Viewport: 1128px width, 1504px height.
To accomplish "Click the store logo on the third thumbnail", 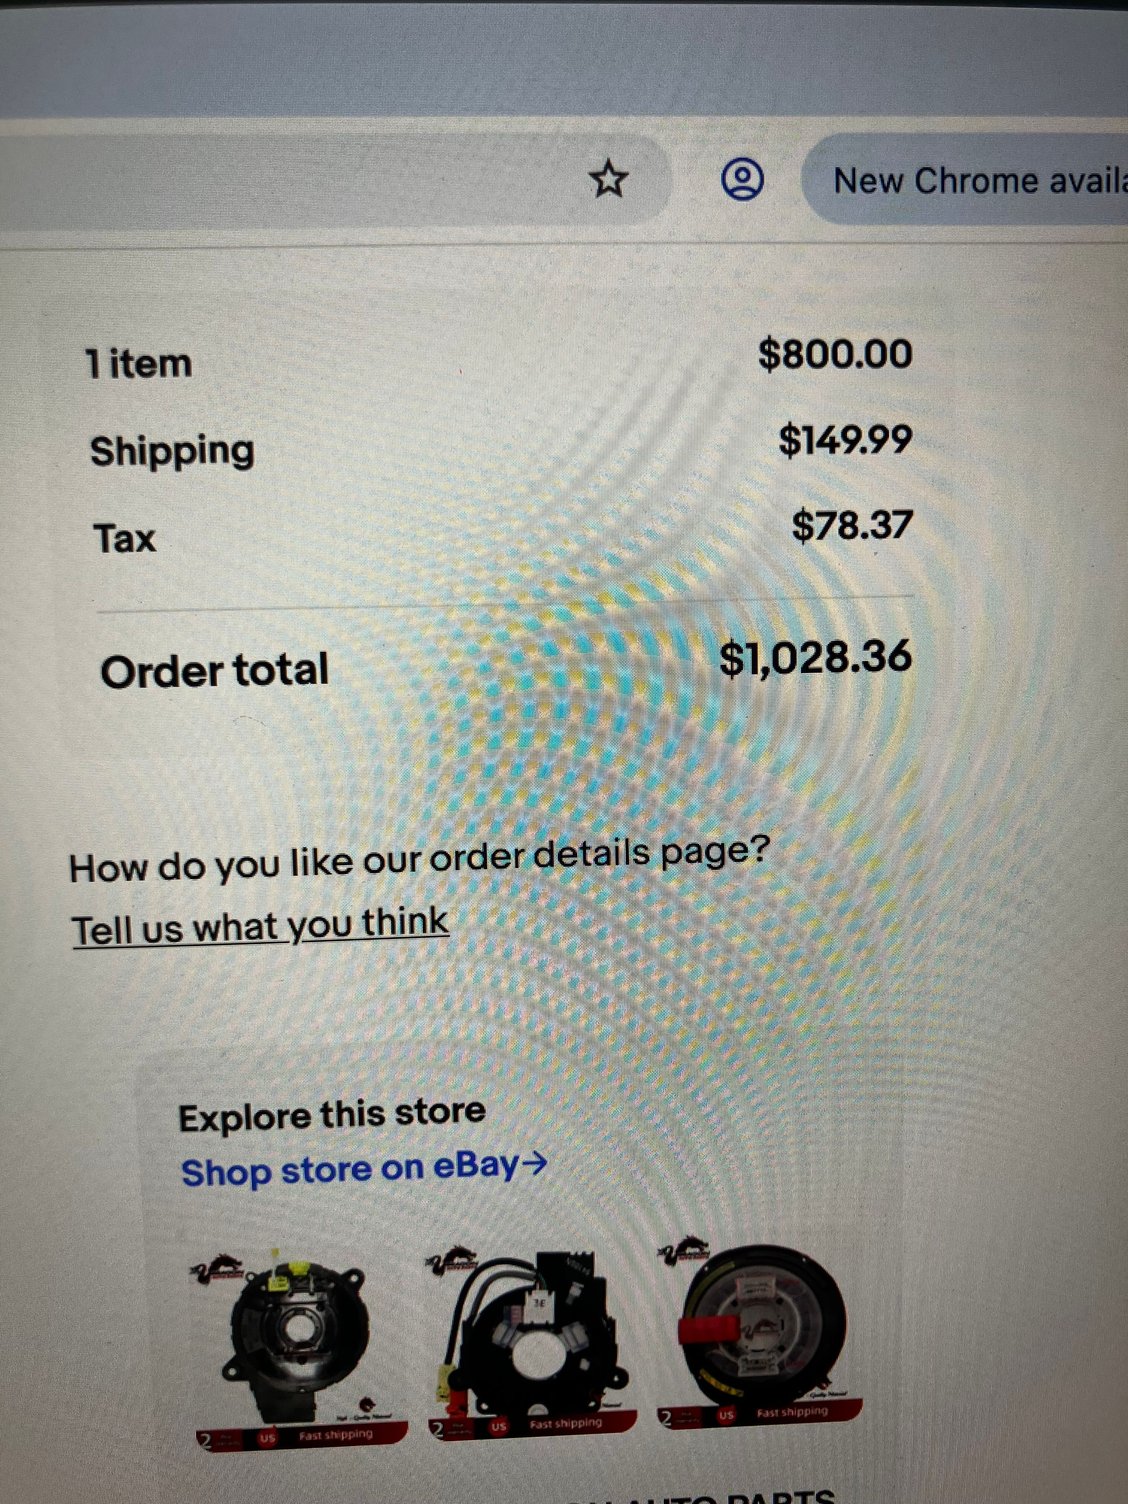I will pyautogui.click(x=683, y=1251).
